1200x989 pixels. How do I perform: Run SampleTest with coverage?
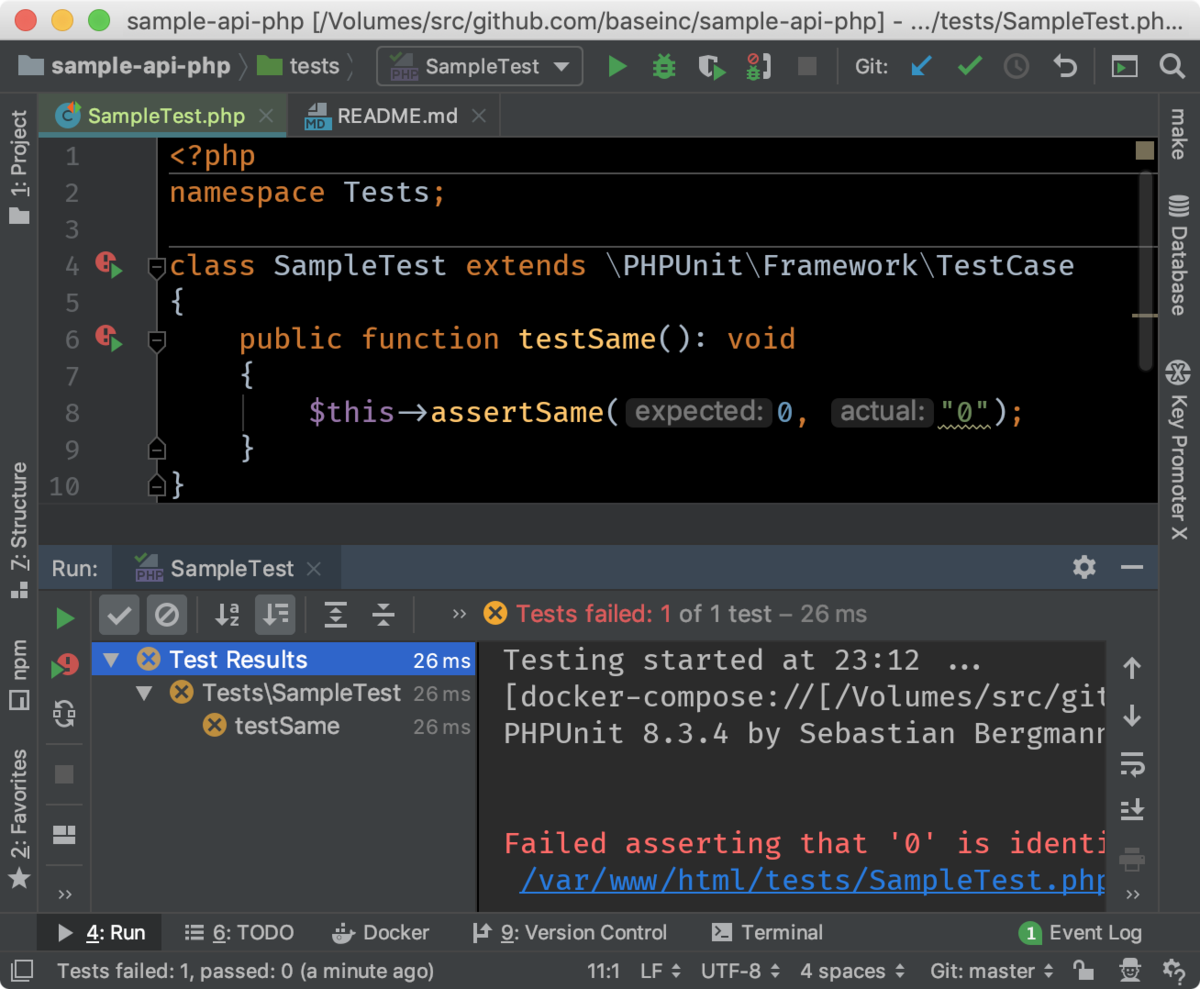point(711,67)
